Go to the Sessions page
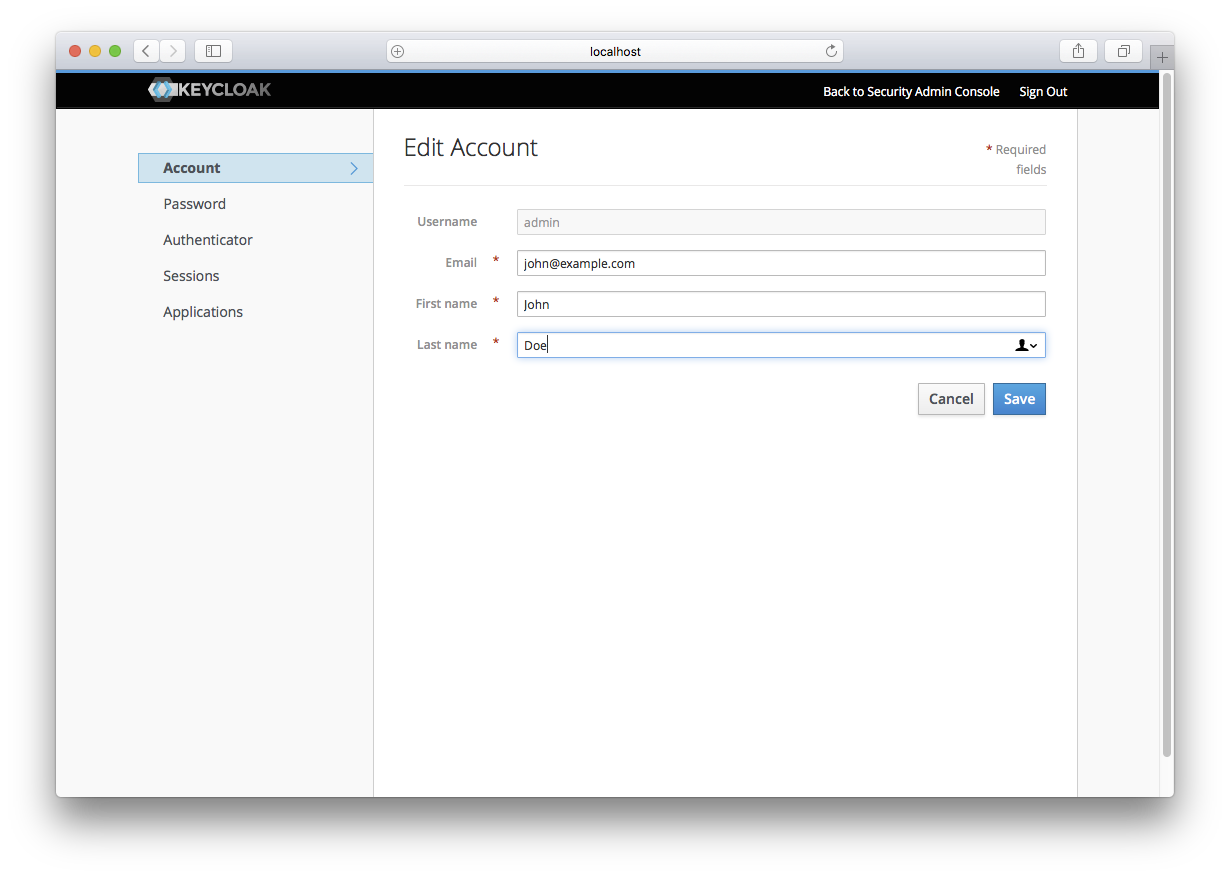The image size is (1230, 877). coord(191,276)
